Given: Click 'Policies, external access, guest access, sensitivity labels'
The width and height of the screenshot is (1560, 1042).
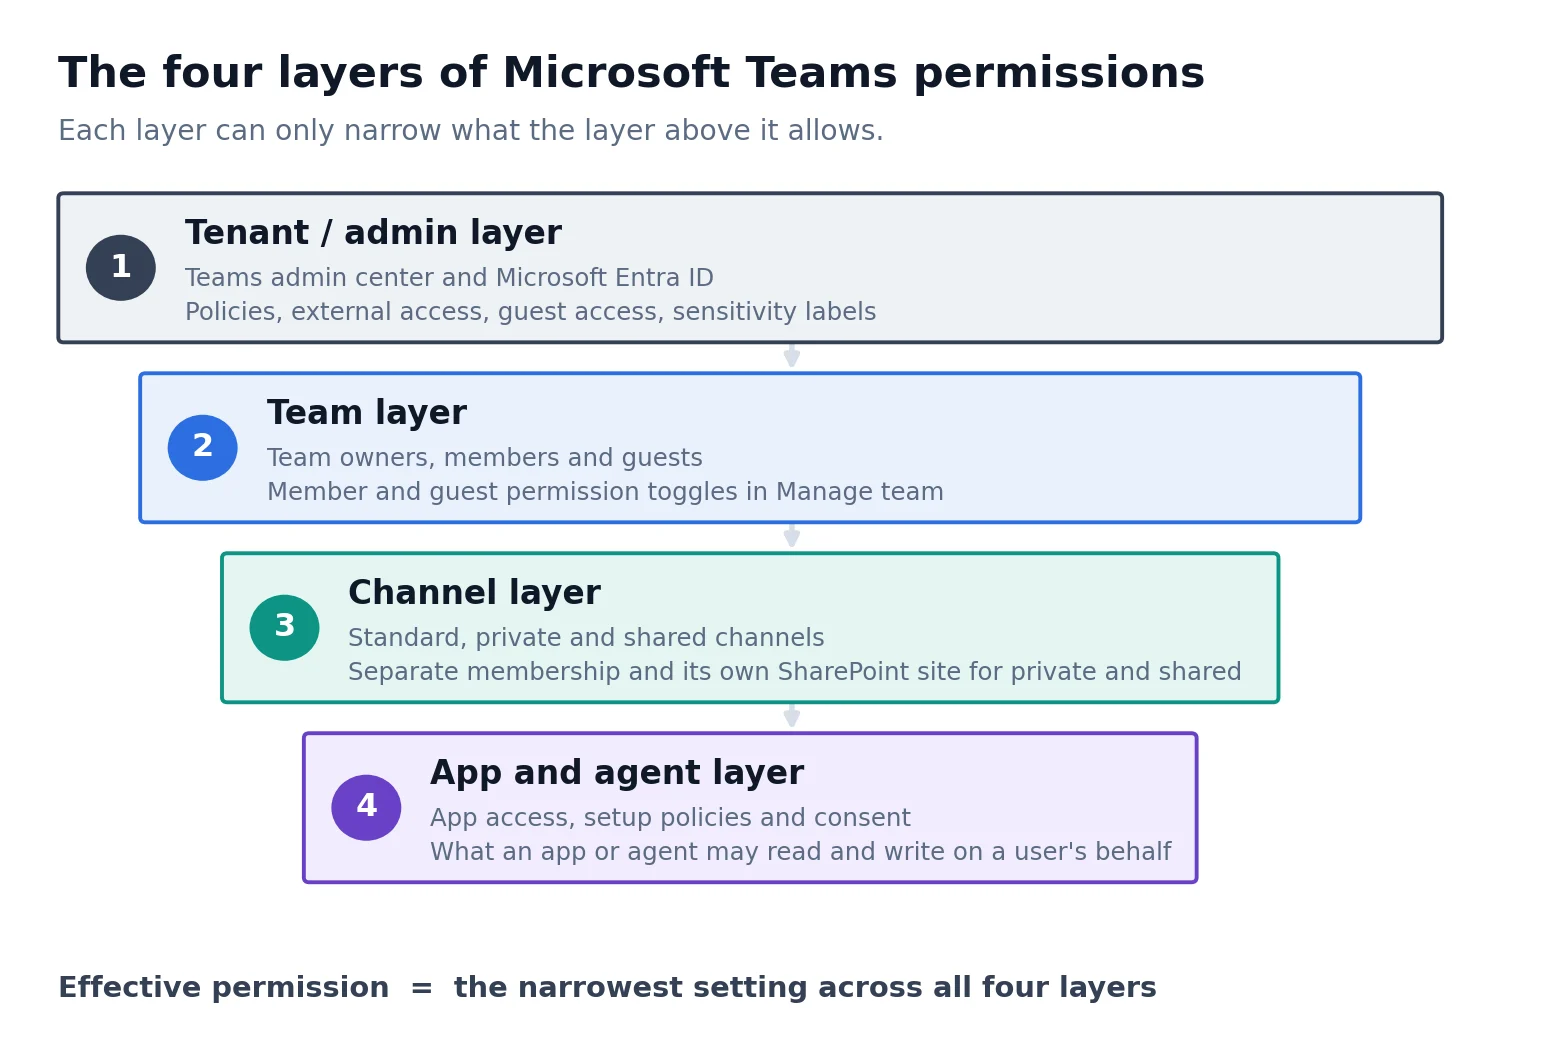Looking at the screenshot, I should coord(530,312).
